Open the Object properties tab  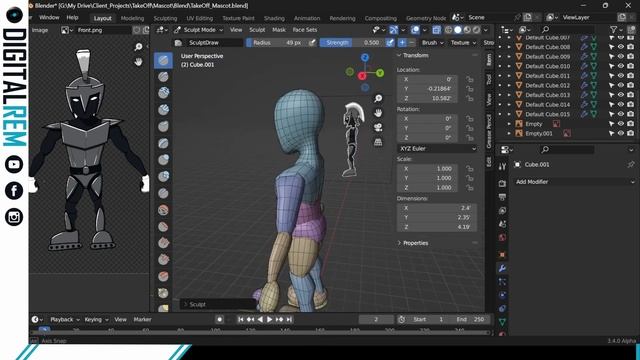(502, 255)
